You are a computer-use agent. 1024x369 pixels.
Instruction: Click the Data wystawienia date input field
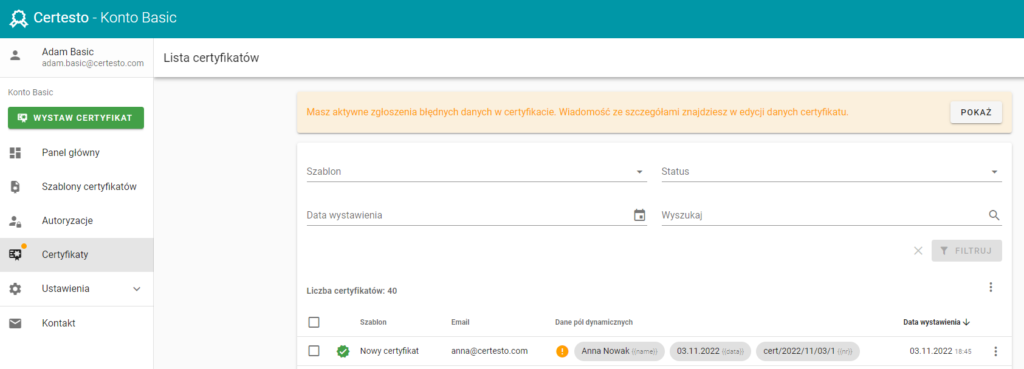click(x=476, y=215)
